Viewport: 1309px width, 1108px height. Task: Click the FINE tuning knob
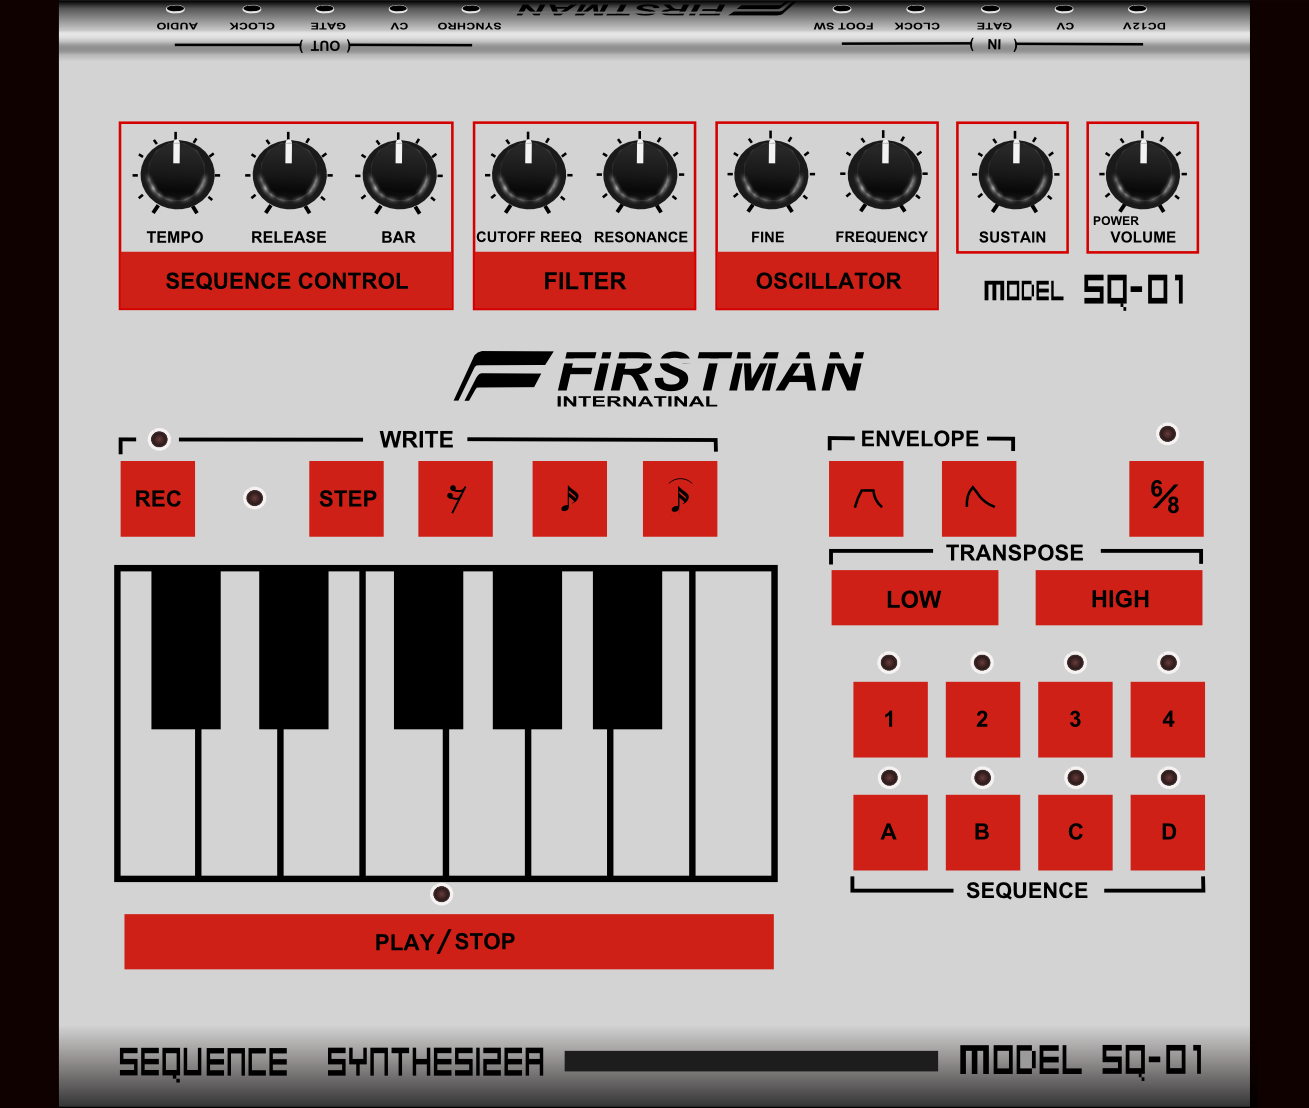771,176
